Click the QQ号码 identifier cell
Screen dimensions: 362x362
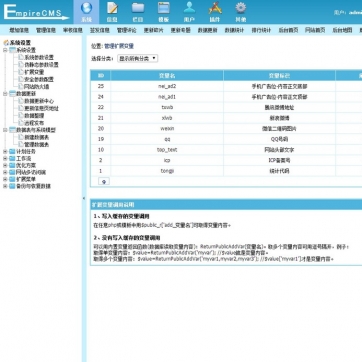pyautogui.click(x=279, y=139)
